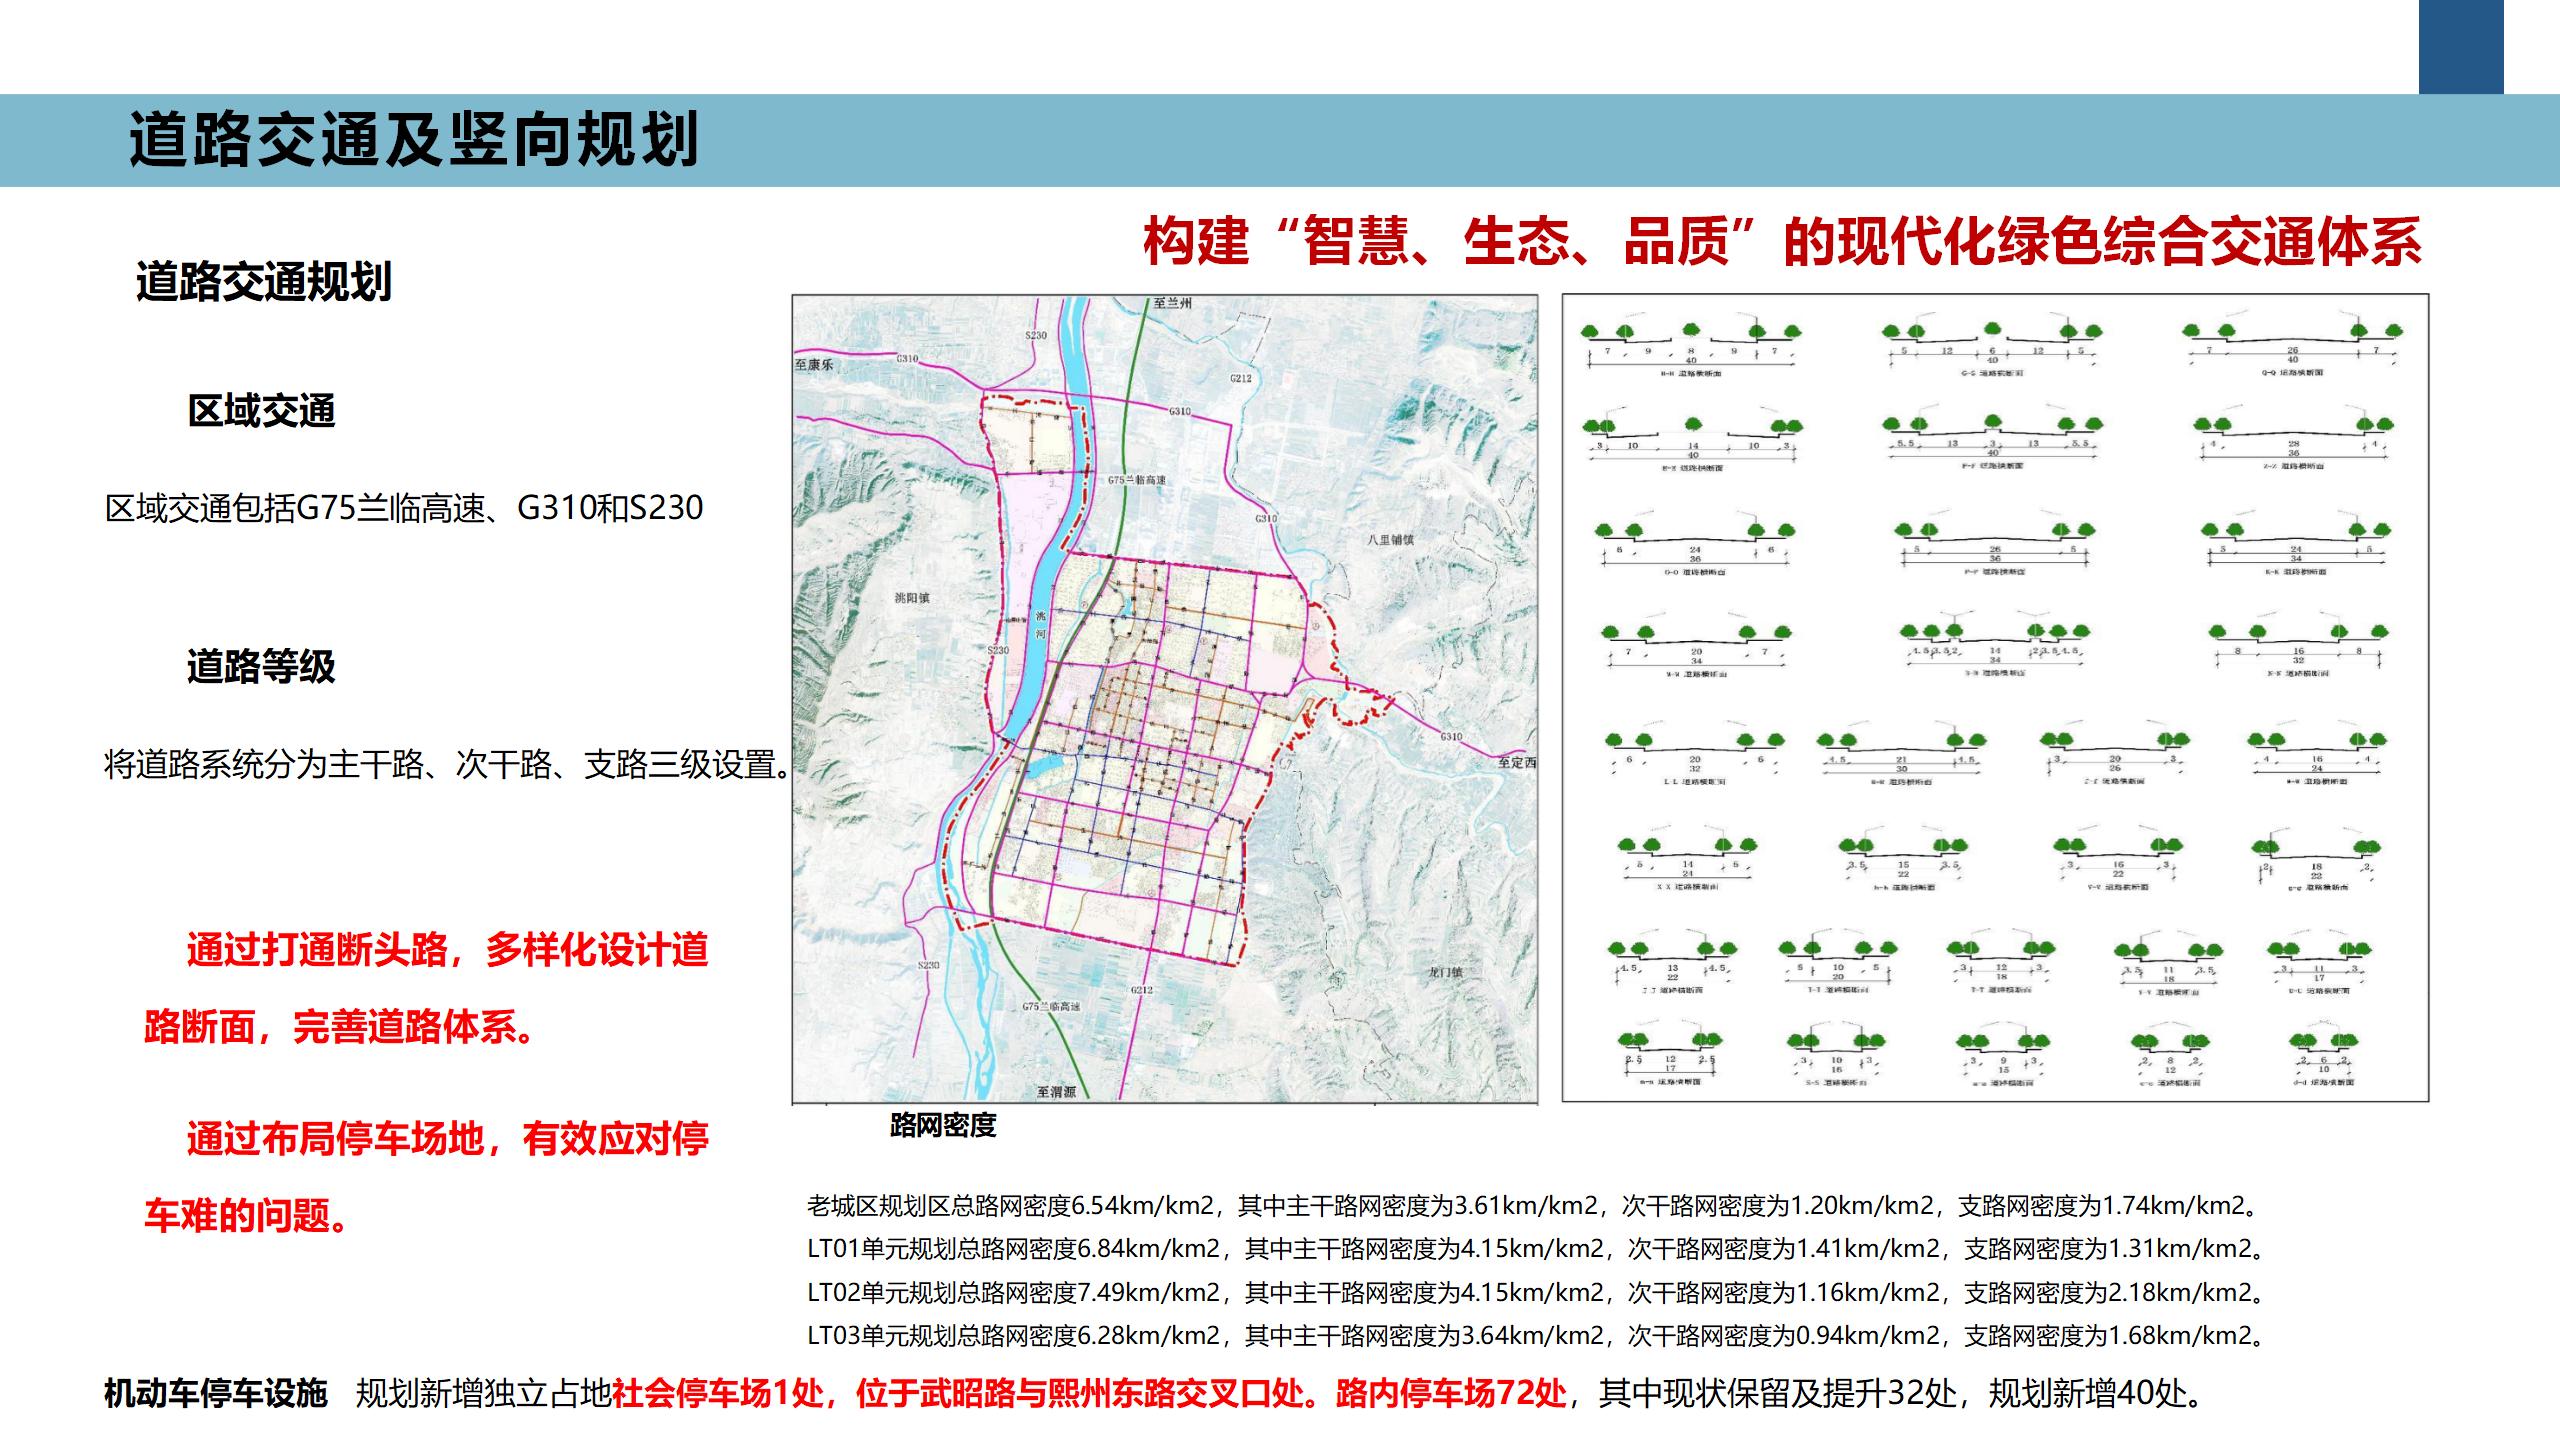
Task: Click the bold label 机动车停车设施
Action: pyautogui.click(x=216, y=1393)
